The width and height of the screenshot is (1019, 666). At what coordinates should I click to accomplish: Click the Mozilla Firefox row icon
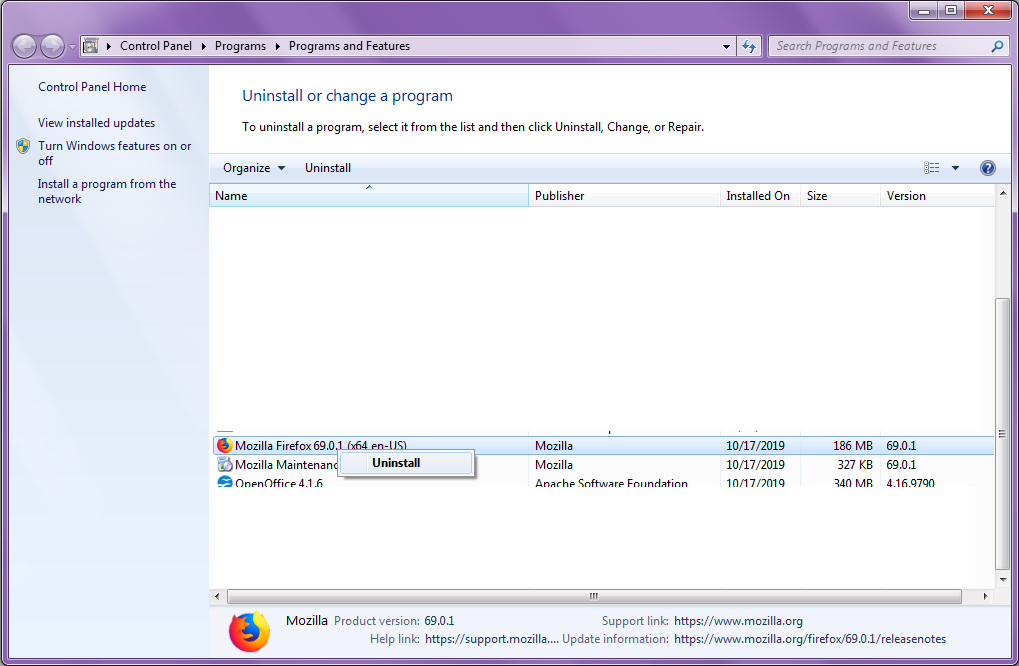tap(224, 445)
